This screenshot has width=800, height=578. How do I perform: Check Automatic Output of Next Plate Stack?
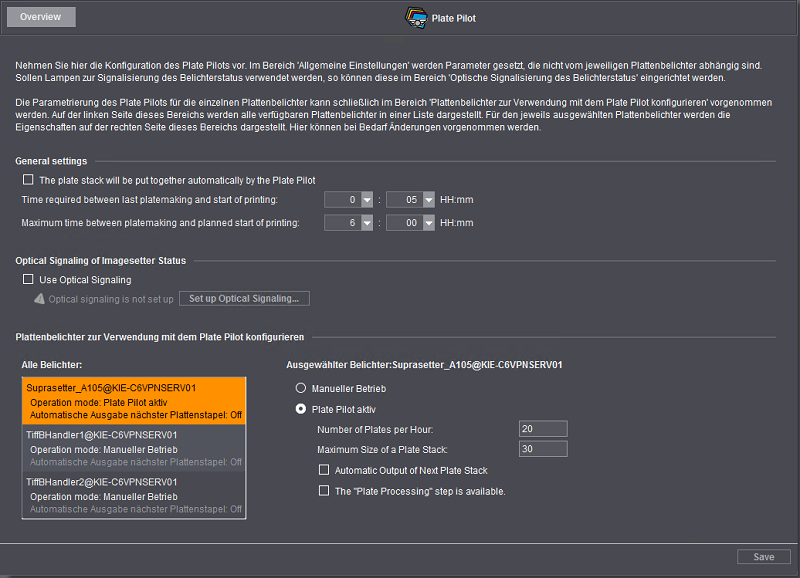[324, 470]
